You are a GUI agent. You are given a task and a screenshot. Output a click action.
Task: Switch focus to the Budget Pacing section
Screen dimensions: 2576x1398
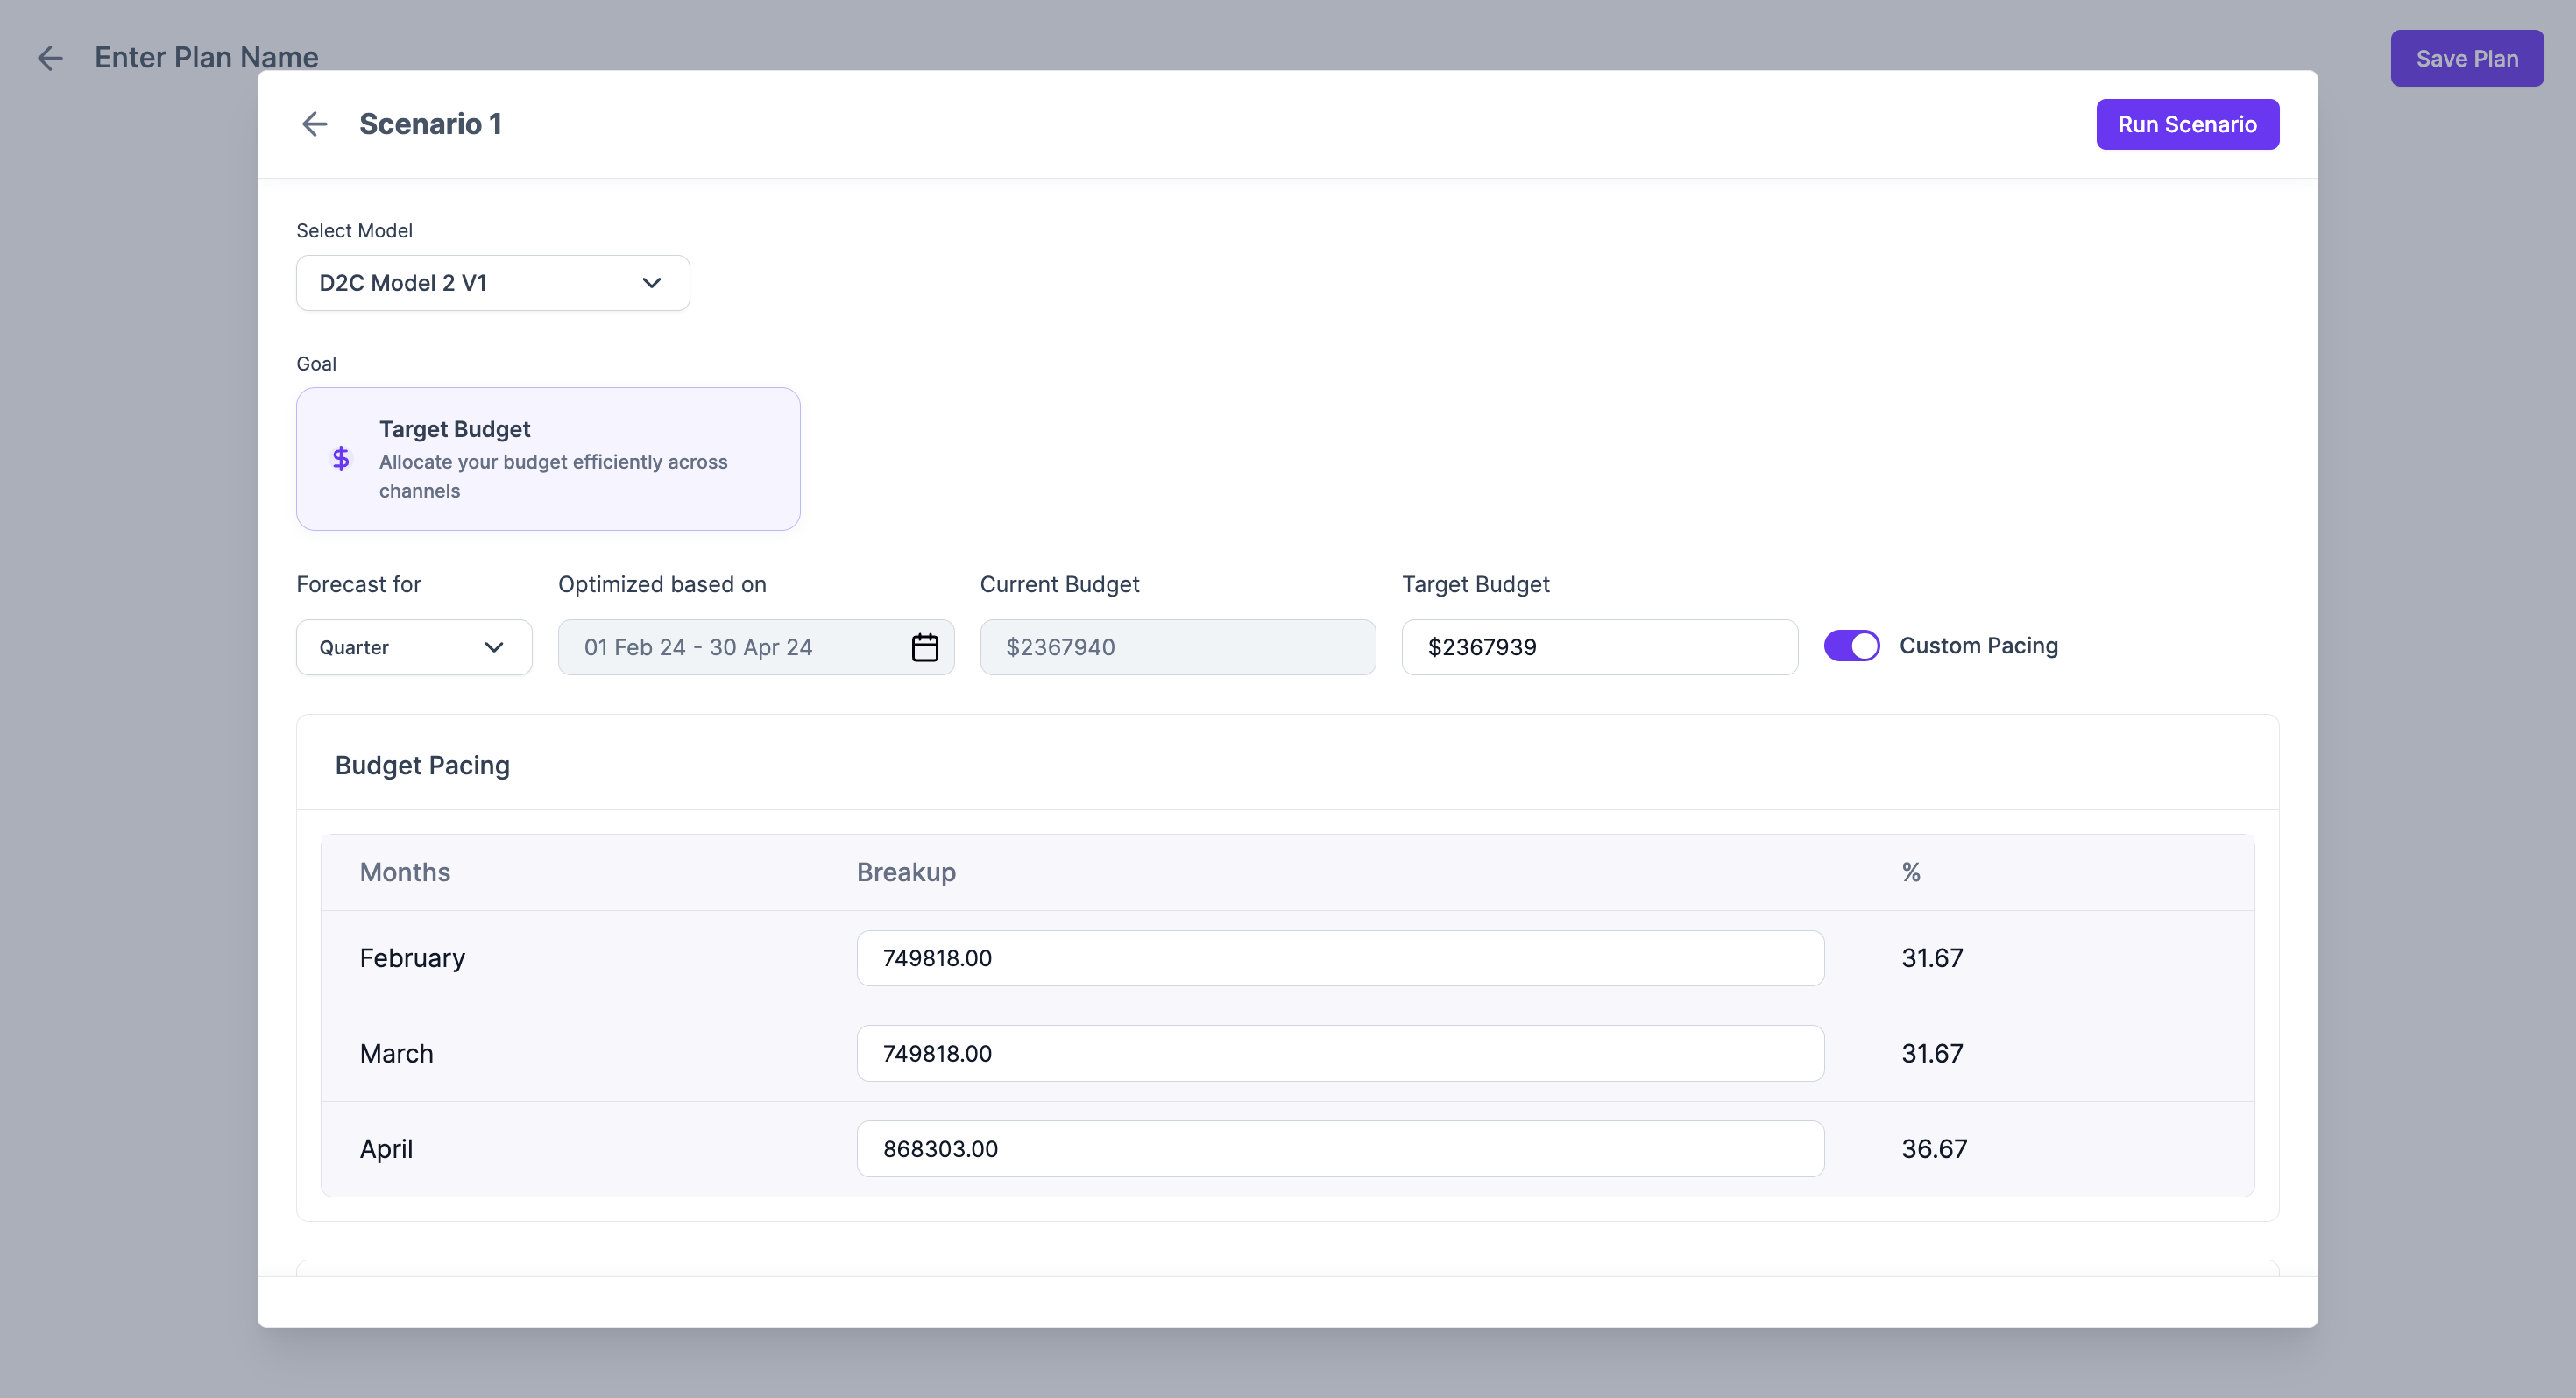coord(422,764)
